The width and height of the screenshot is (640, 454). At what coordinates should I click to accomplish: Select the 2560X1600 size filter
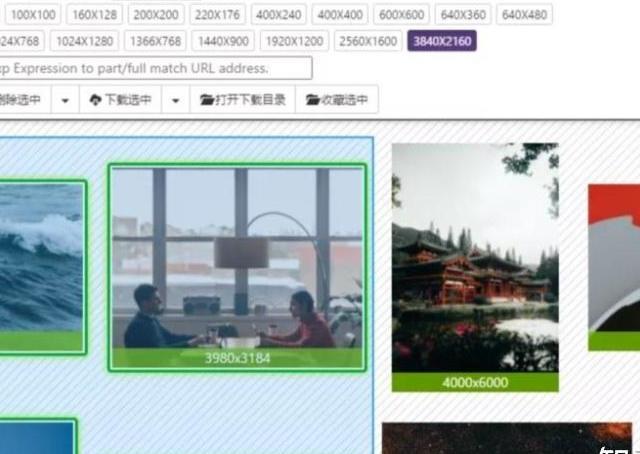coord(368,41)
